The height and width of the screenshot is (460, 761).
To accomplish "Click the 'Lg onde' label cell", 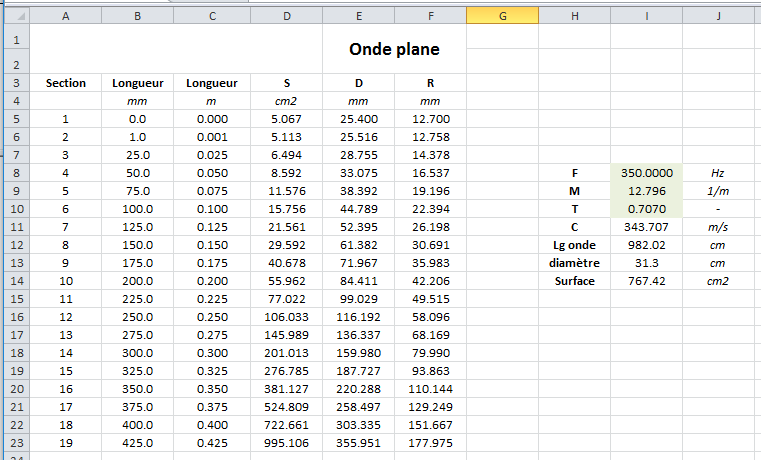I will click(x=575, y=245).
